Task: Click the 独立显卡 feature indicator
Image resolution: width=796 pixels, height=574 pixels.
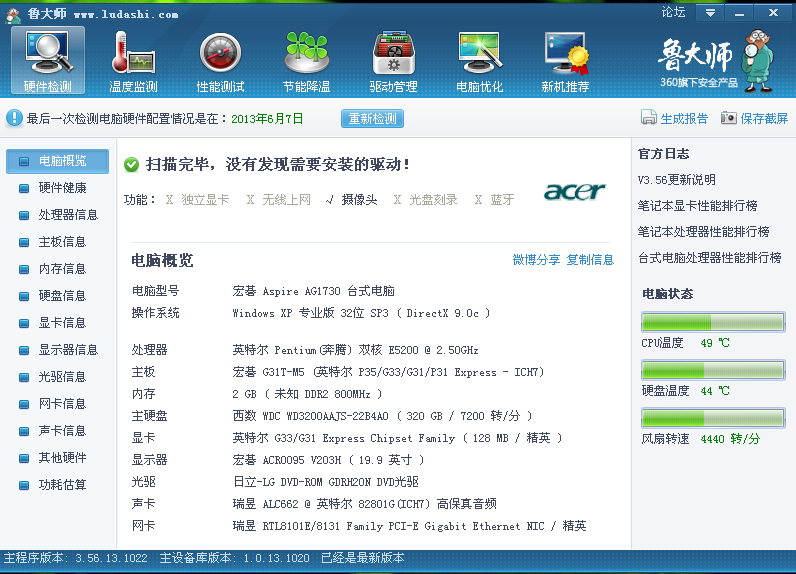Action: tap(197, 200)
